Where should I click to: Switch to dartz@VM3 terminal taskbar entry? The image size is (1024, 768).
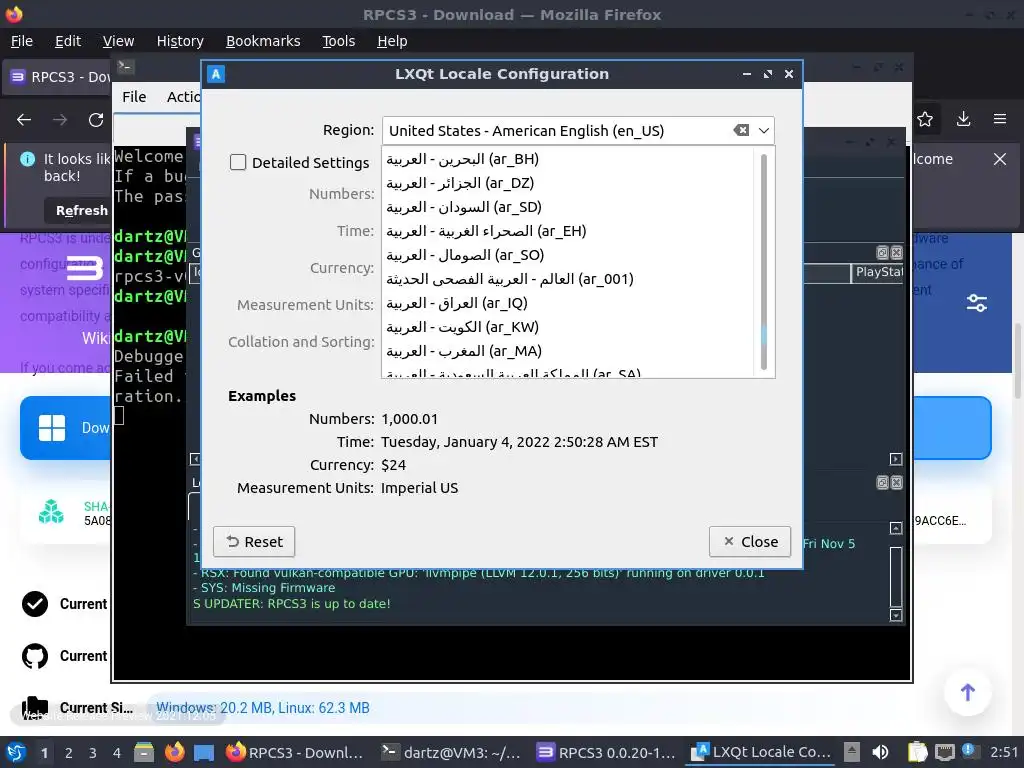[451, 752]
